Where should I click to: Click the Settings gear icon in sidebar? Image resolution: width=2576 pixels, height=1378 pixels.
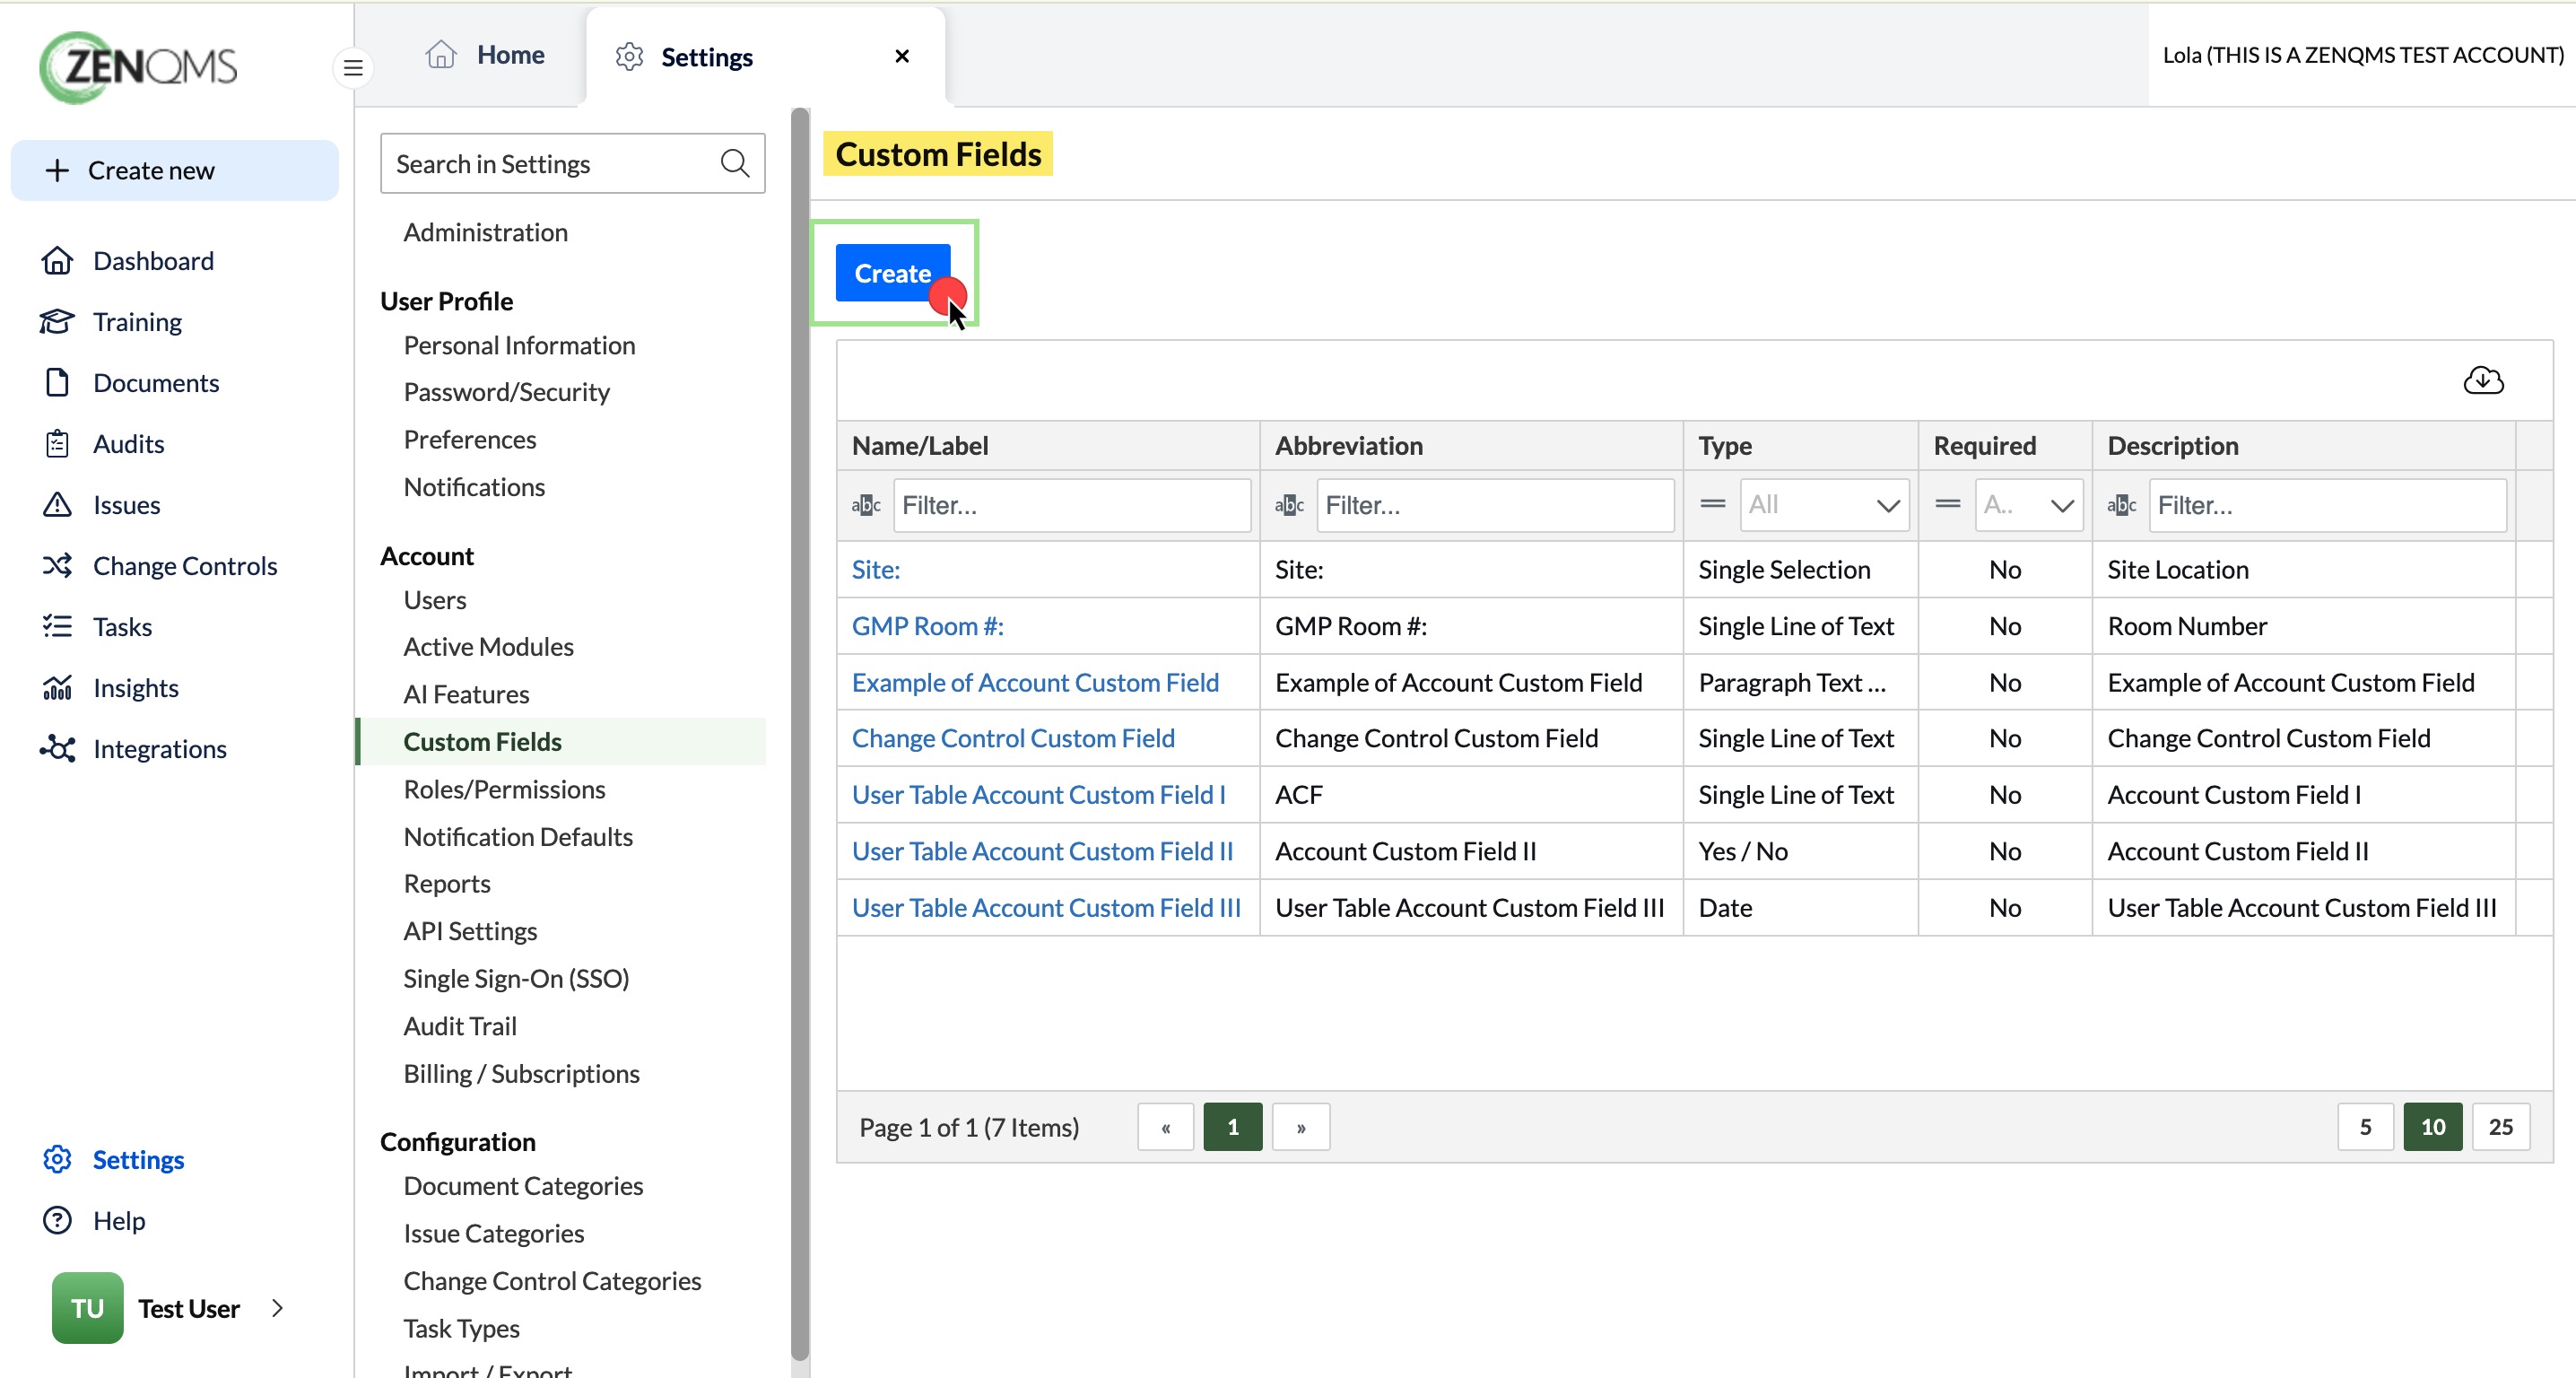click(57, 1160)
